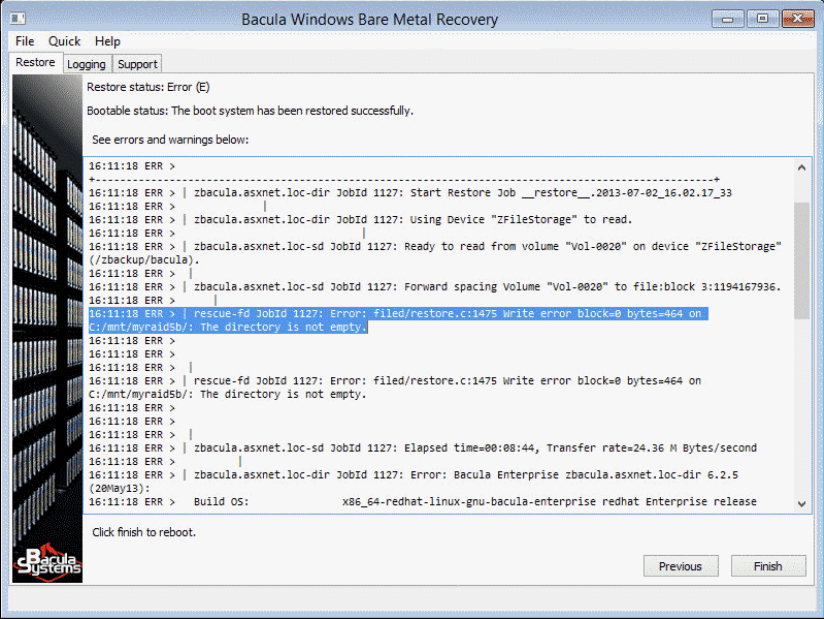The height and width of the screenshot is (619, 824).
Task: Open the Quick menu
Action: (64, 41)
